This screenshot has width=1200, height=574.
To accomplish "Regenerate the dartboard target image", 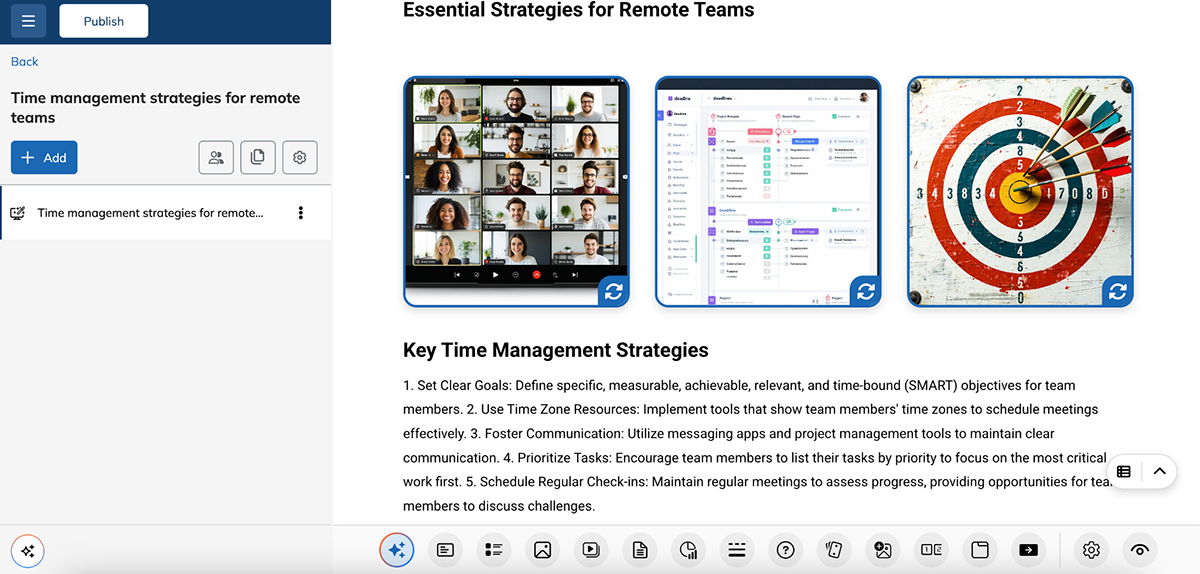I will click(1118, 291).
